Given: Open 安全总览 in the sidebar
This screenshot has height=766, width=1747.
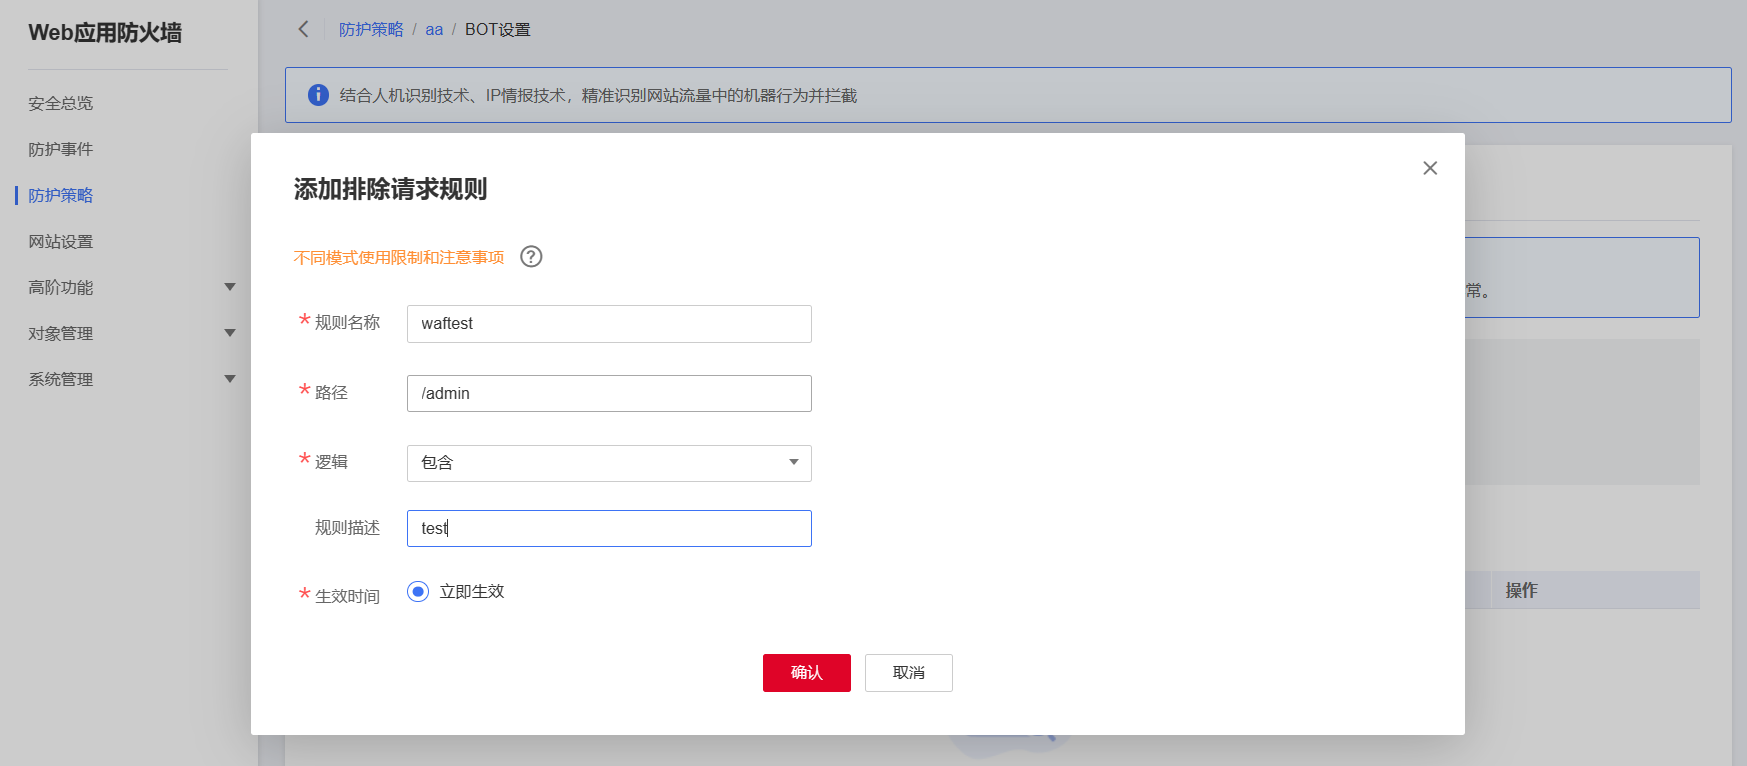Looking at the screenshot, I should click(61, 103).
